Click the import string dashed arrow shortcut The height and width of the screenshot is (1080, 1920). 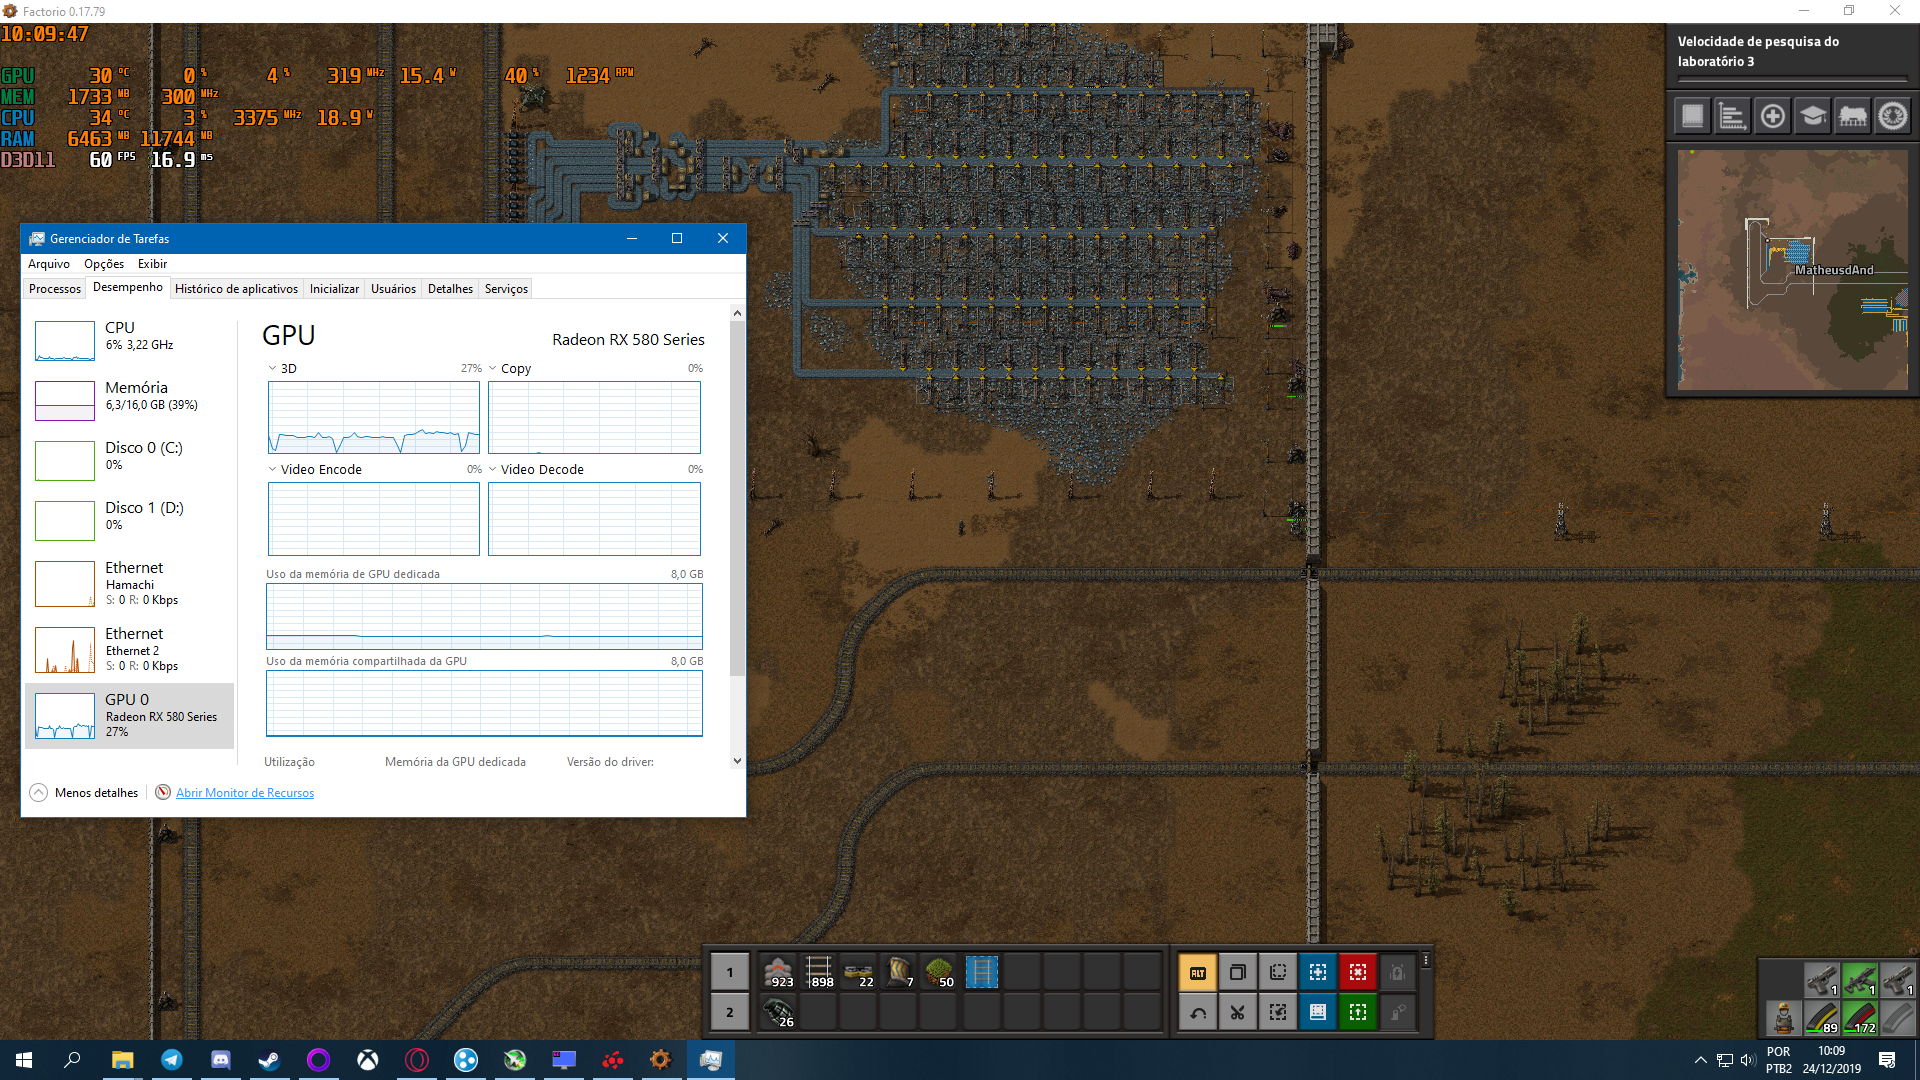(x=1278, y=1012)
